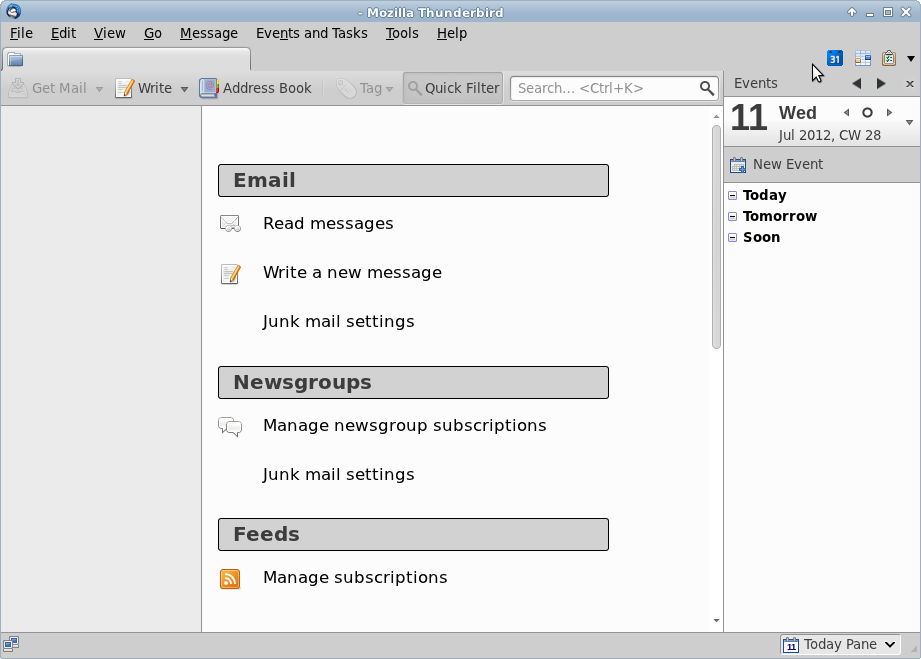Select the mail folder tab
921x659 pixels.
[127, 59]
